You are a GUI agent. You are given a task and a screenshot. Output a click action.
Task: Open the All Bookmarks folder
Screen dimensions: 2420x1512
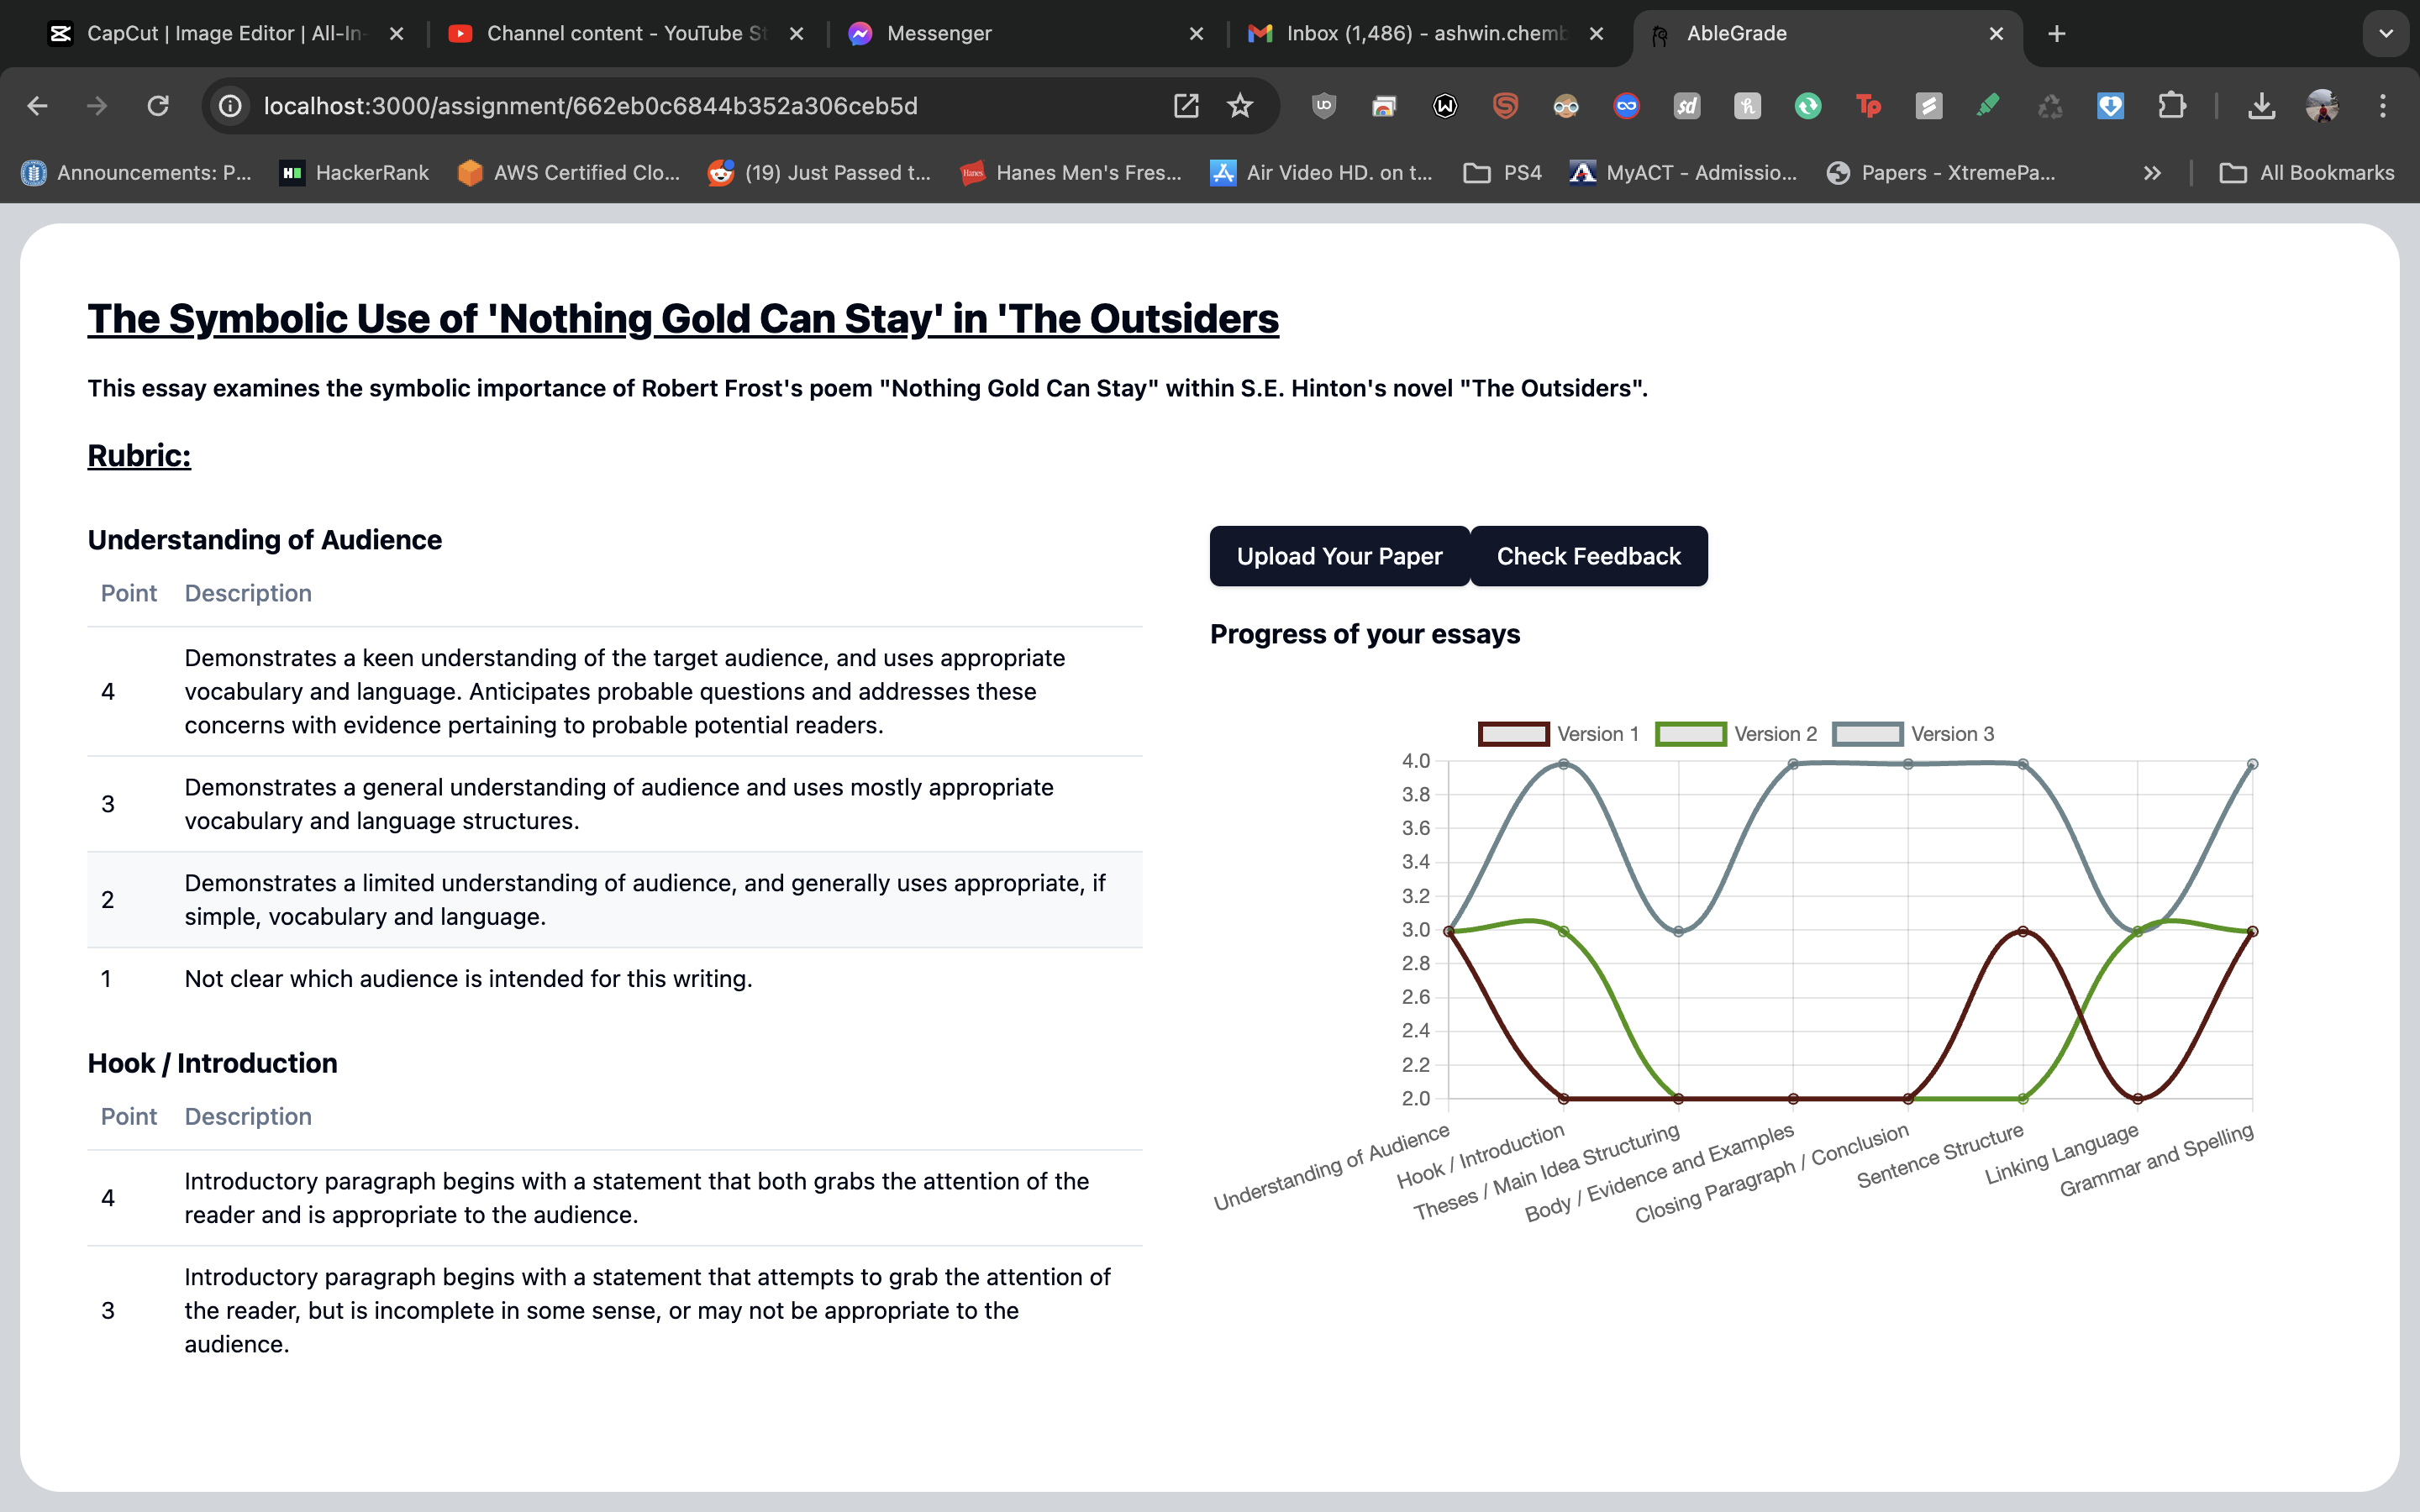(x=2307, y=173)
